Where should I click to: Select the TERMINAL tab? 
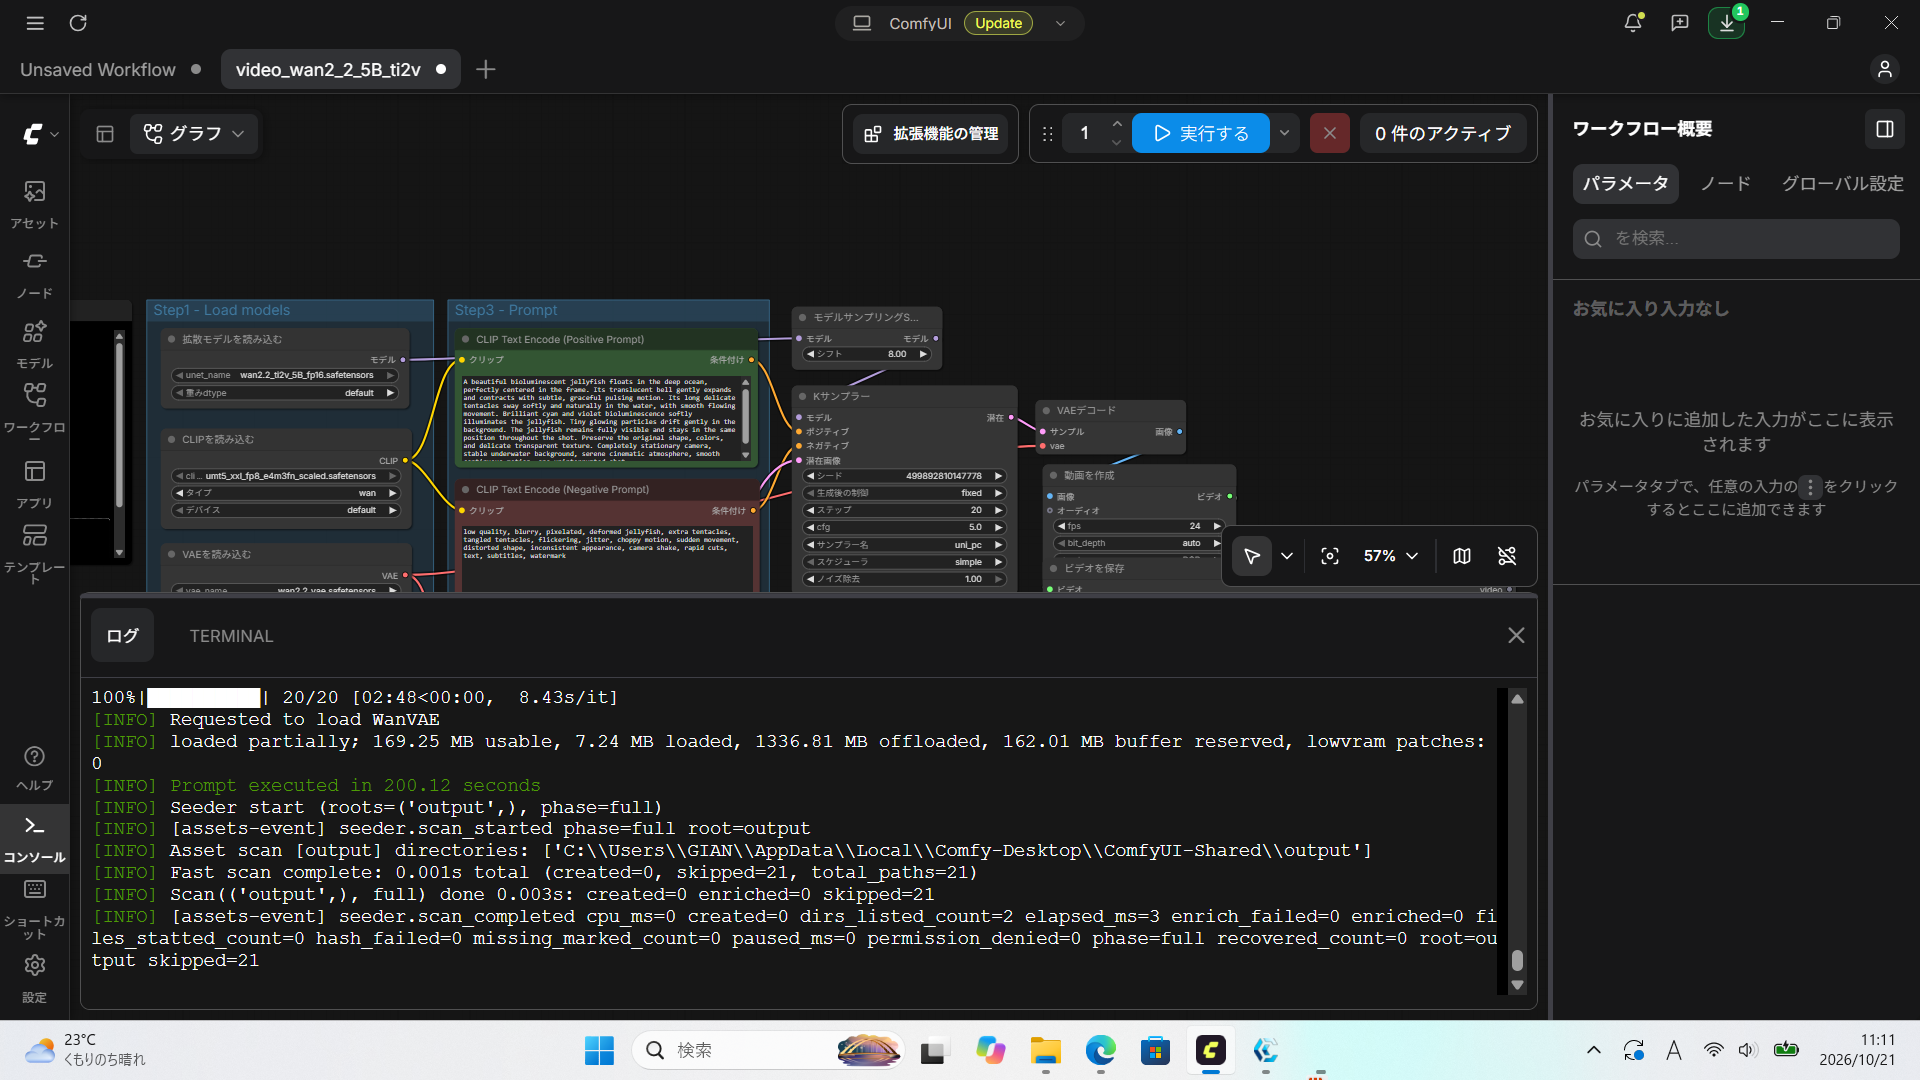(231, 636)
